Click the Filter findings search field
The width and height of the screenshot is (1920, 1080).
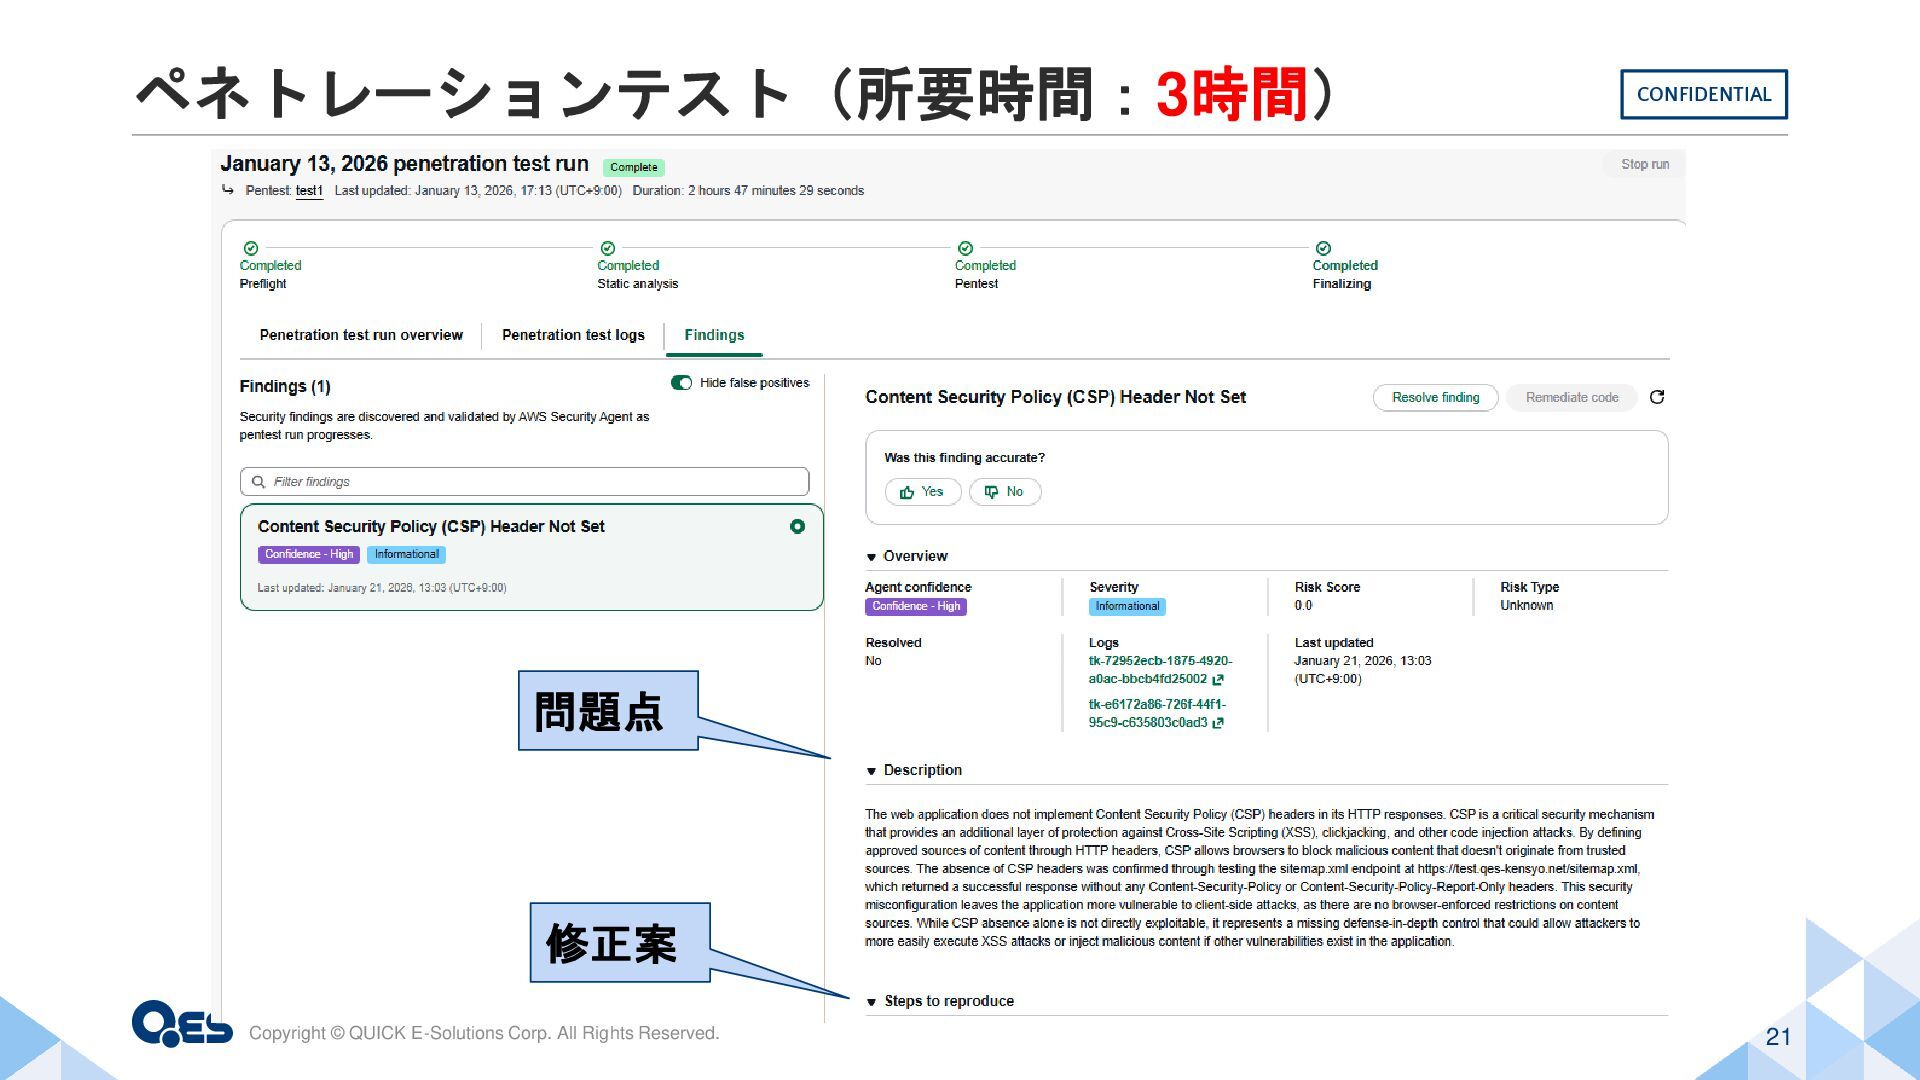pyautogui.click(x=524, y=481)
